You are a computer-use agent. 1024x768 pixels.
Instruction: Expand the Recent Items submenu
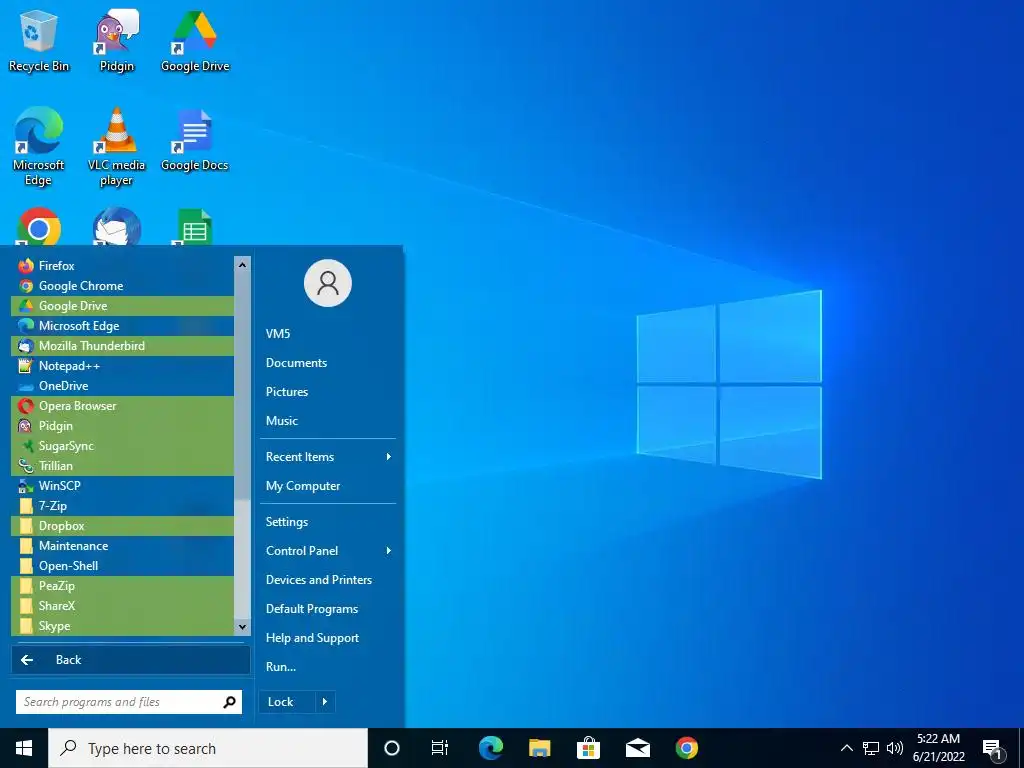coord(328,456)
